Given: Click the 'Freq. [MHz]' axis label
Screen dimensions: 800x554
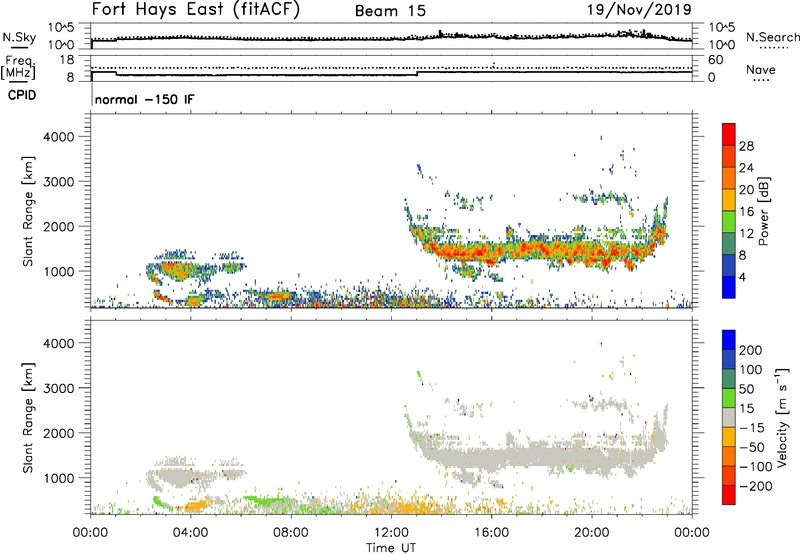Looking at the screenshot, I should 19,67.
